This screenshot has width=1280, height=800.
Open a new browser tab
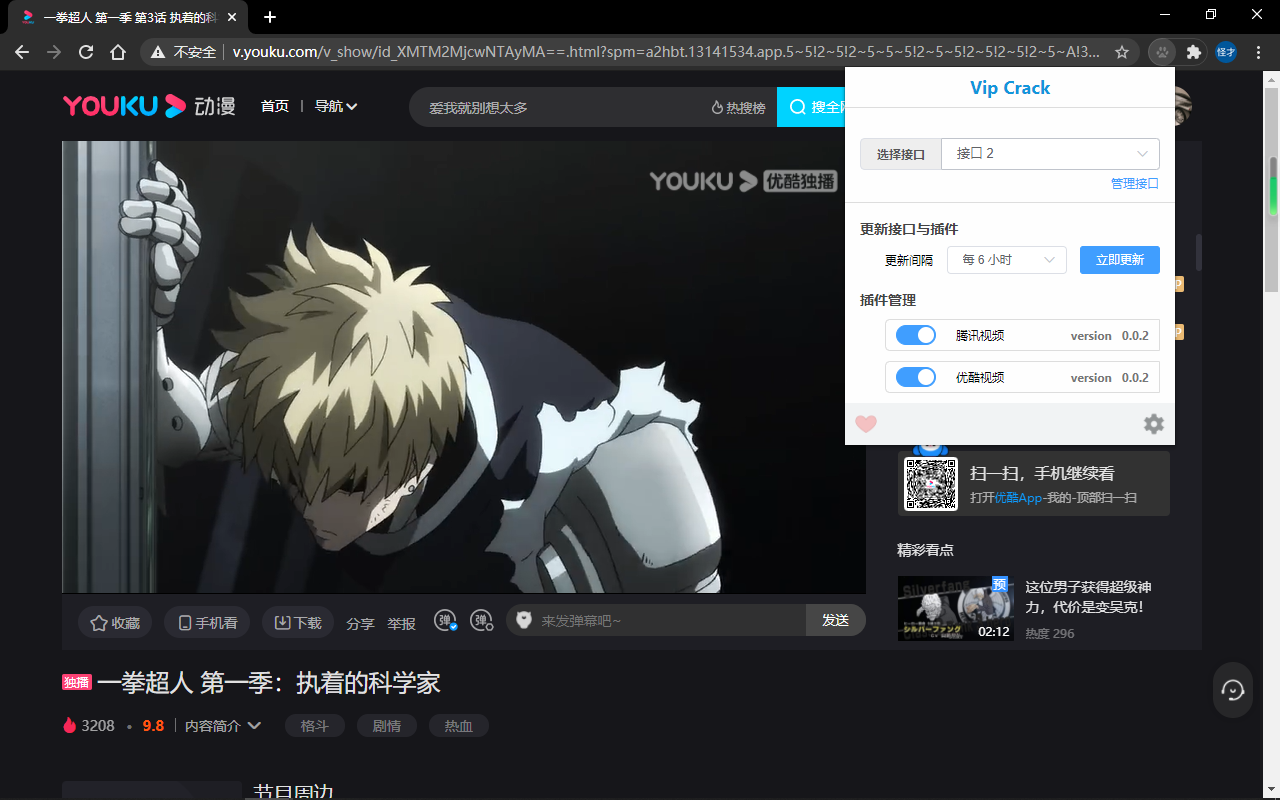(x=269, y=17)
